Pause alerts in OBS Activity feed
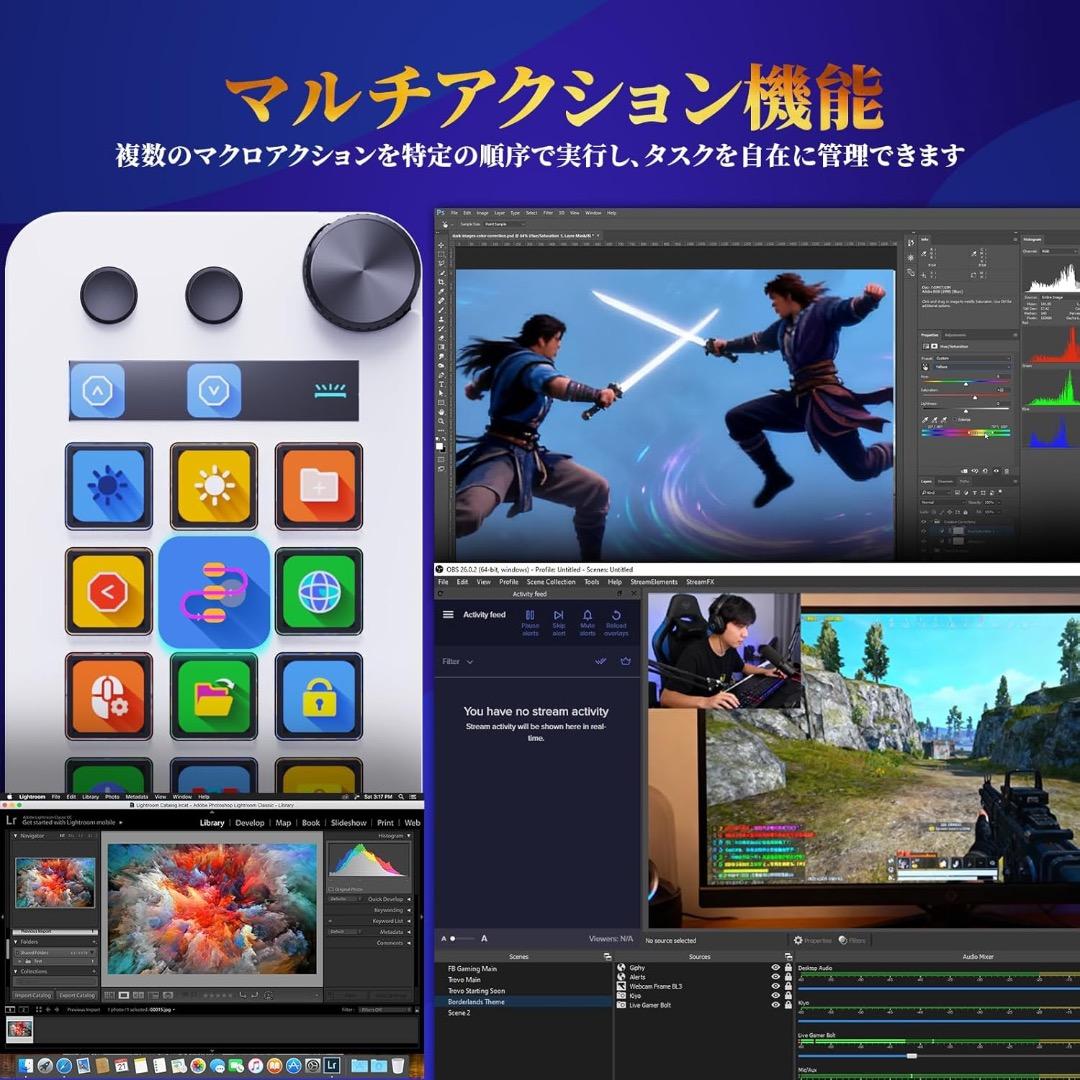Viewport: 1080px width, 1080px height. (x=530, y=622)
